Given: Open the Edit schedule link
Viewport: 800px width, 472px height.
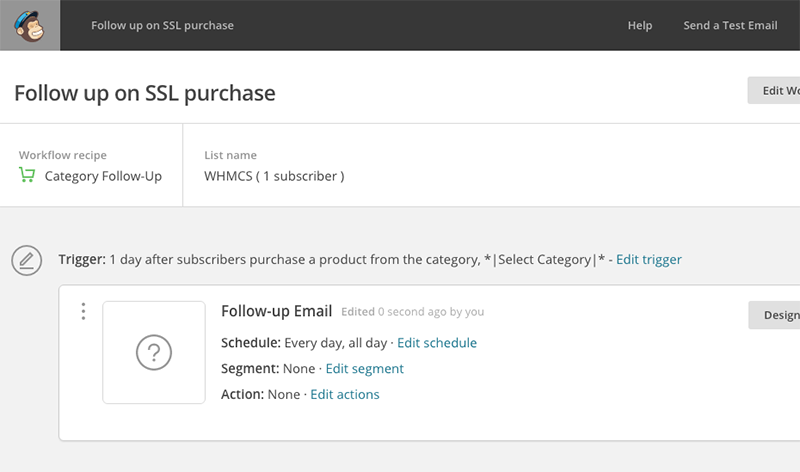Looking at the screenshot, I should click(x=437, y=343).
